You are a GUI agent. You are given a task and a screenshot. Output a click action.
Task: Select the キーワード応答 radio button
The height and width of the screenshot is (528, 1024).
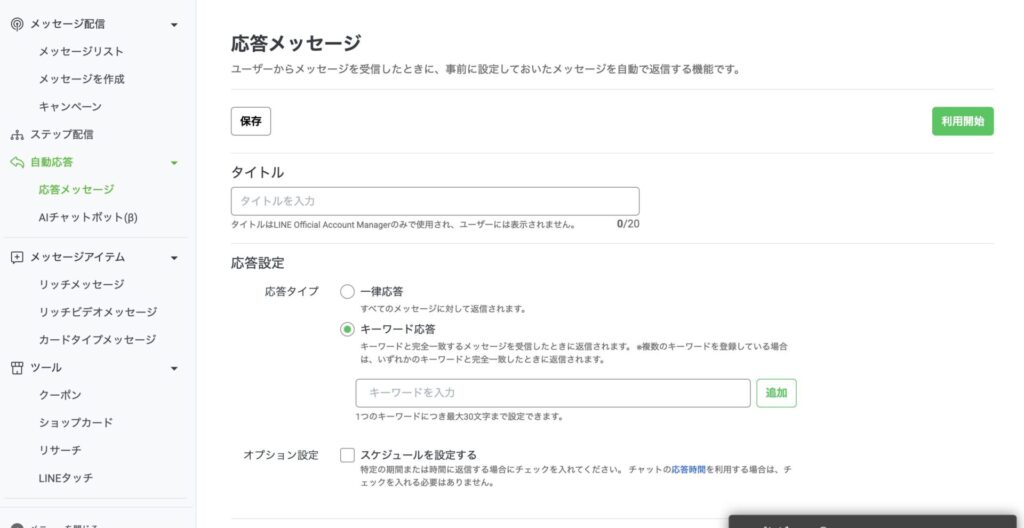click(347, 329)
